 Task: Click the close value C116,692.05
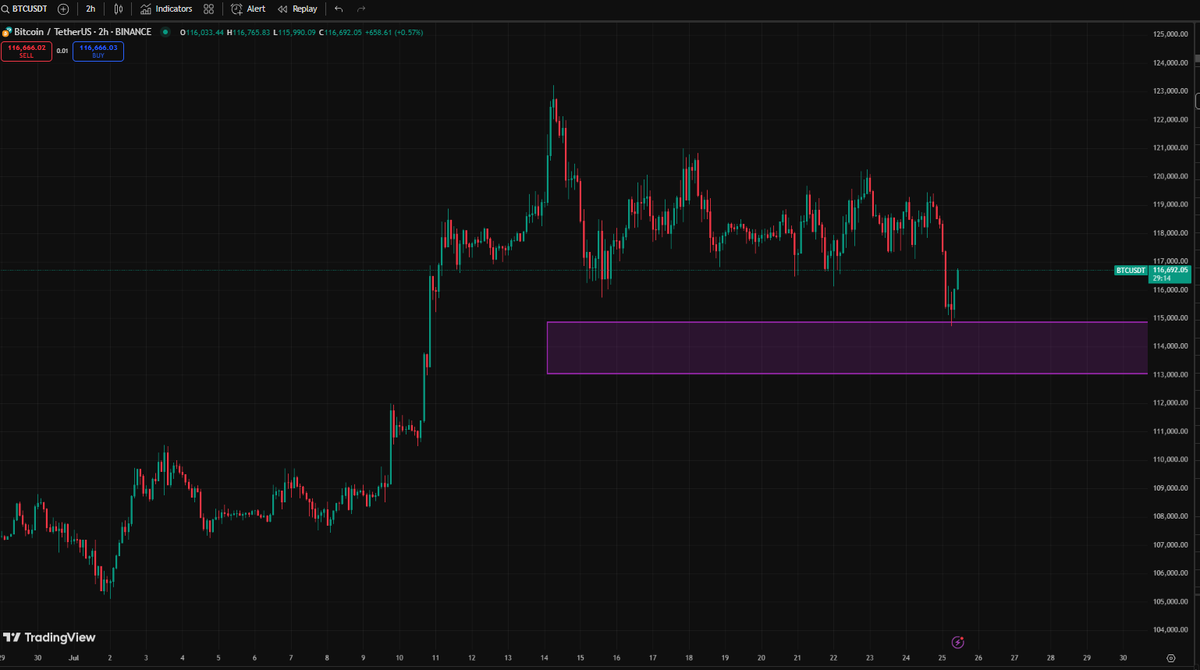tap(342, 32)
